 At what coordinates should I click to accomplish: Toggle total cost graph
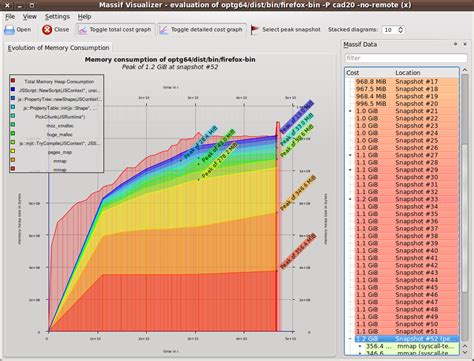pos(115,30)
